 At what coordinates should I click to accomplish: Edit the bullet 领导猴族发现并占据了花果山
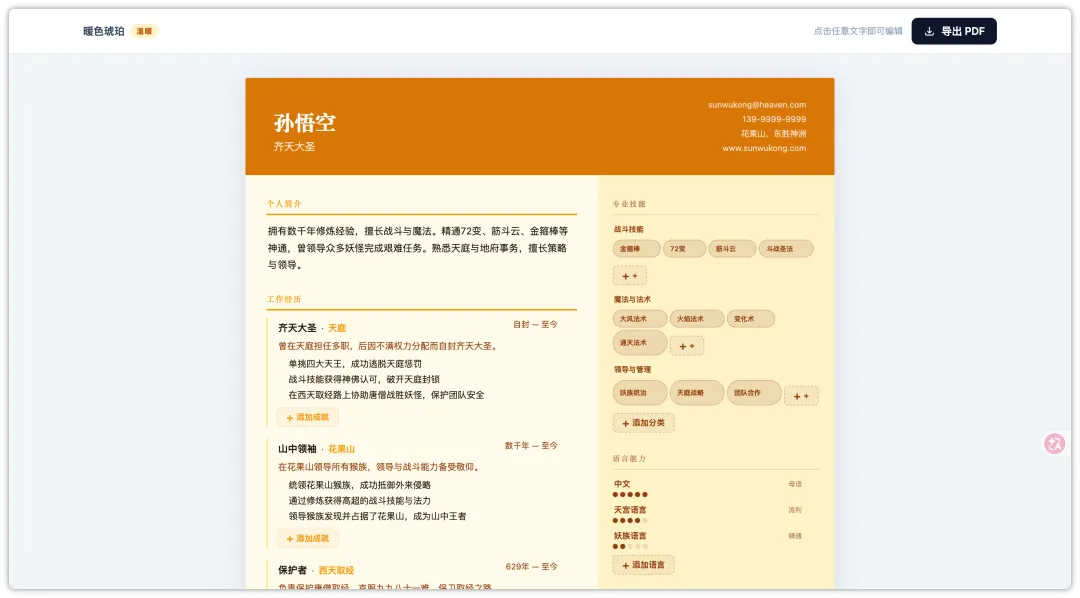(377, 516)
